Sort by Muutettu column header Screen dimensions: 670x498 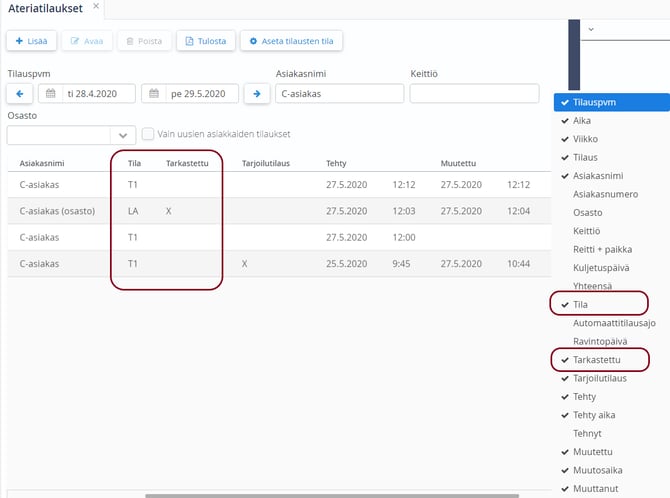point(458,163)
